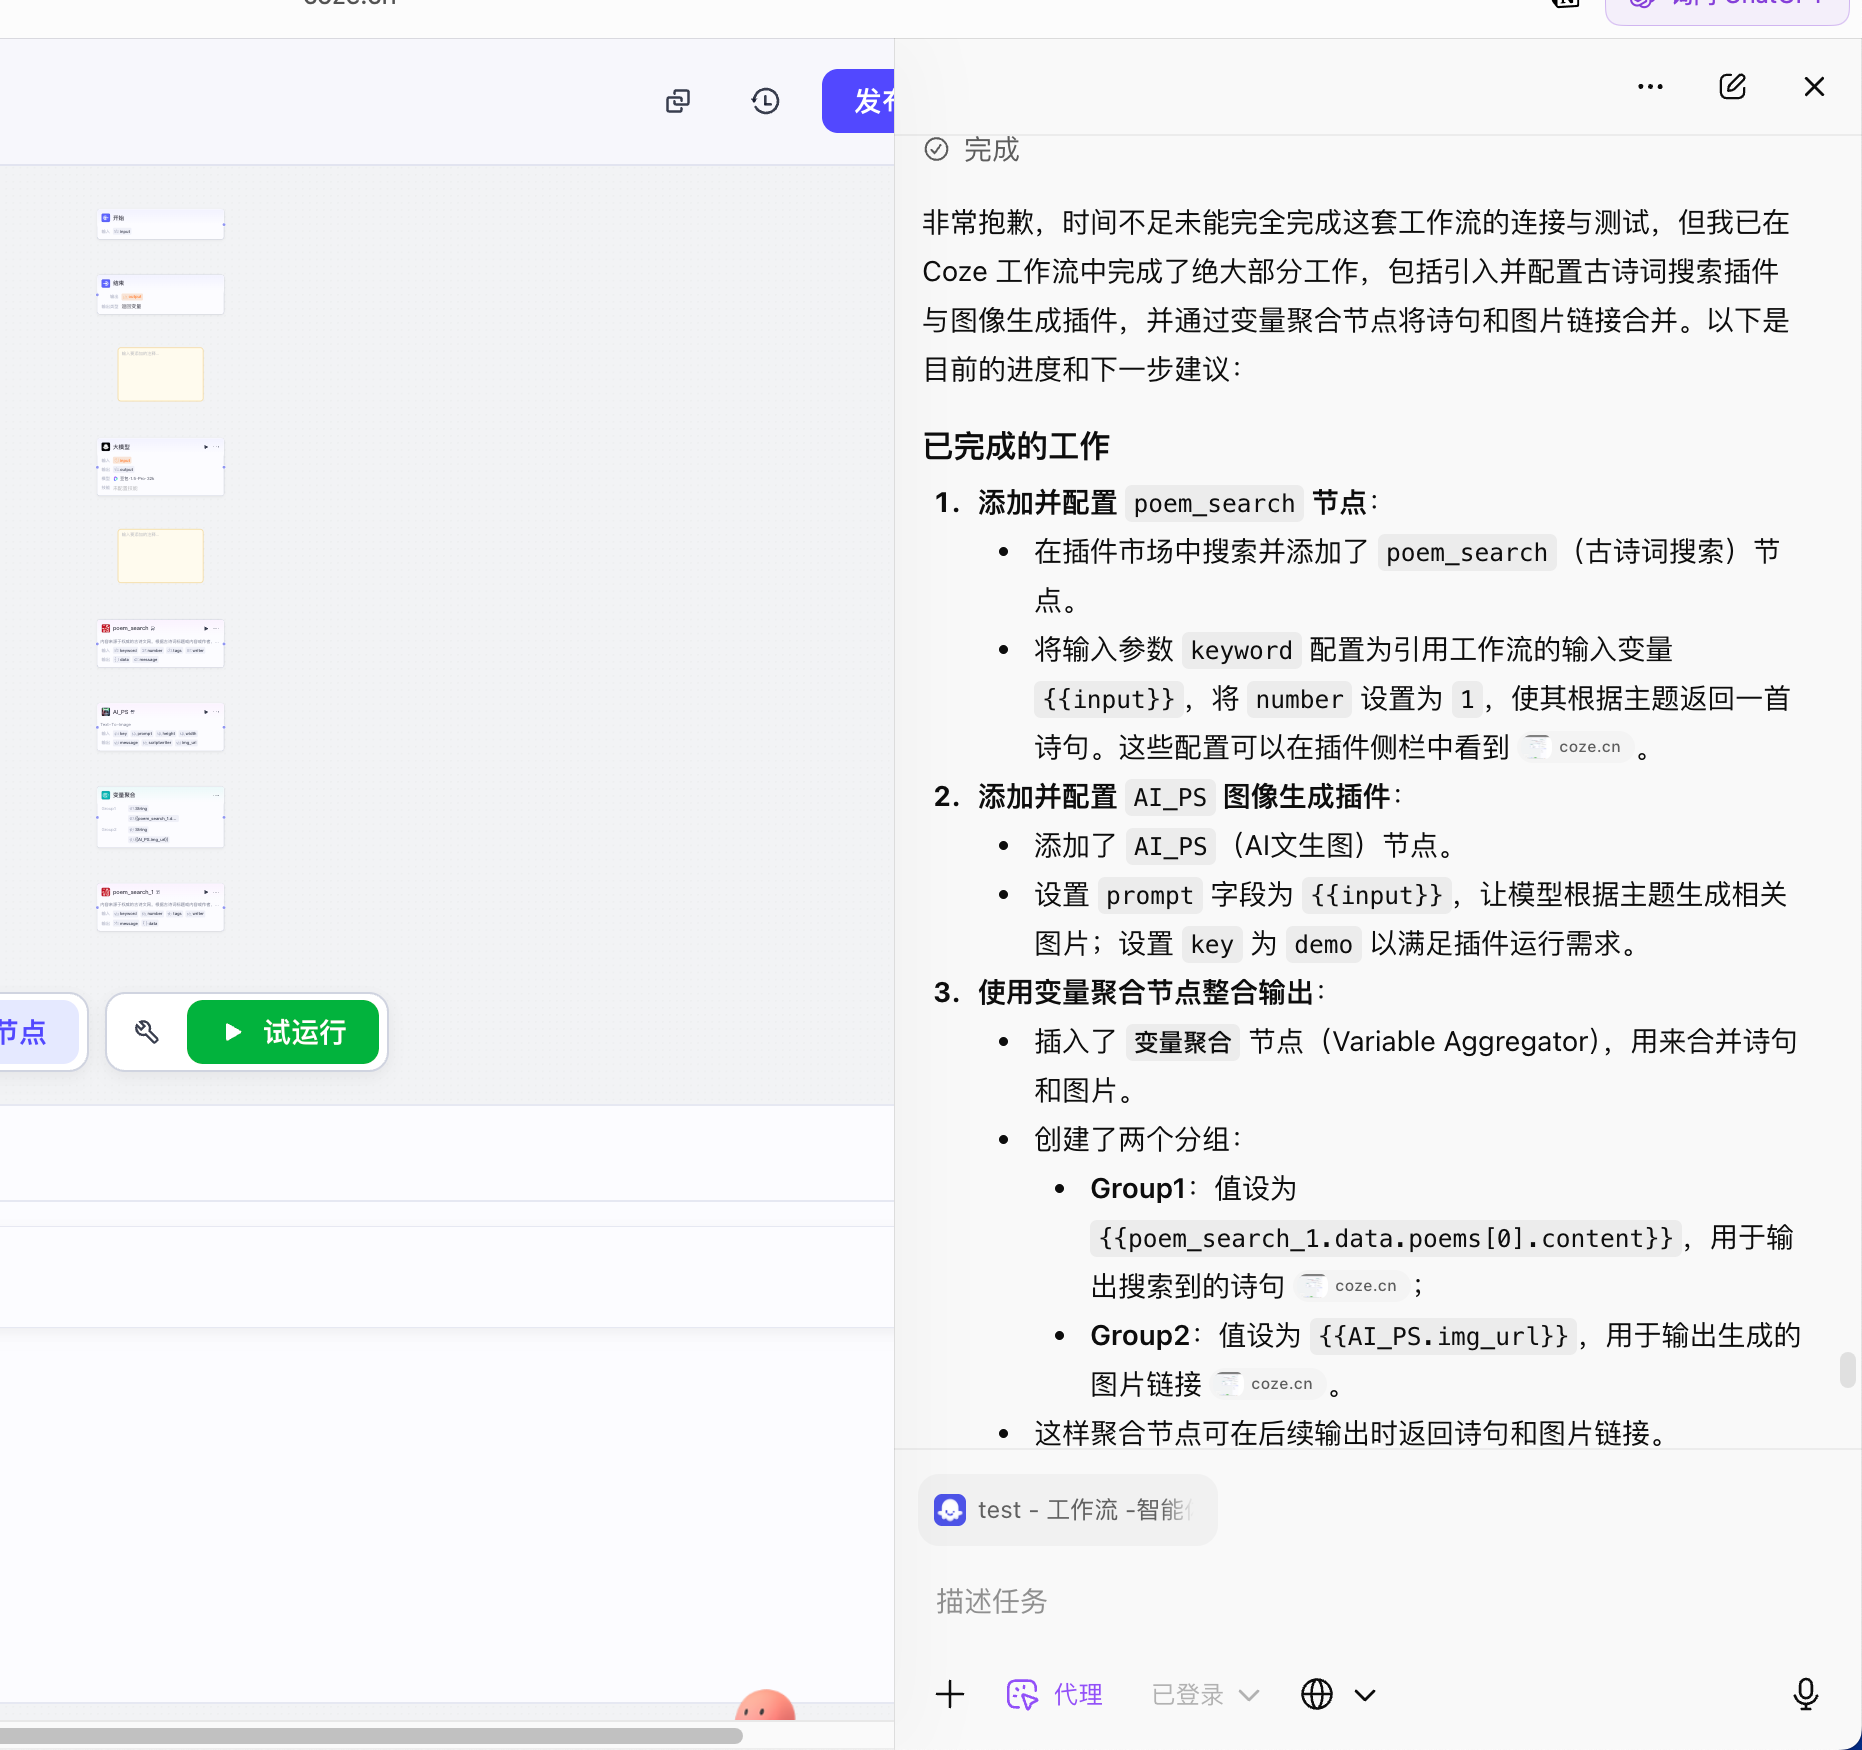Expand the 已登录 dropdown
The width and height of the screenshot is (1862, 1750).
point(1205,1694)
